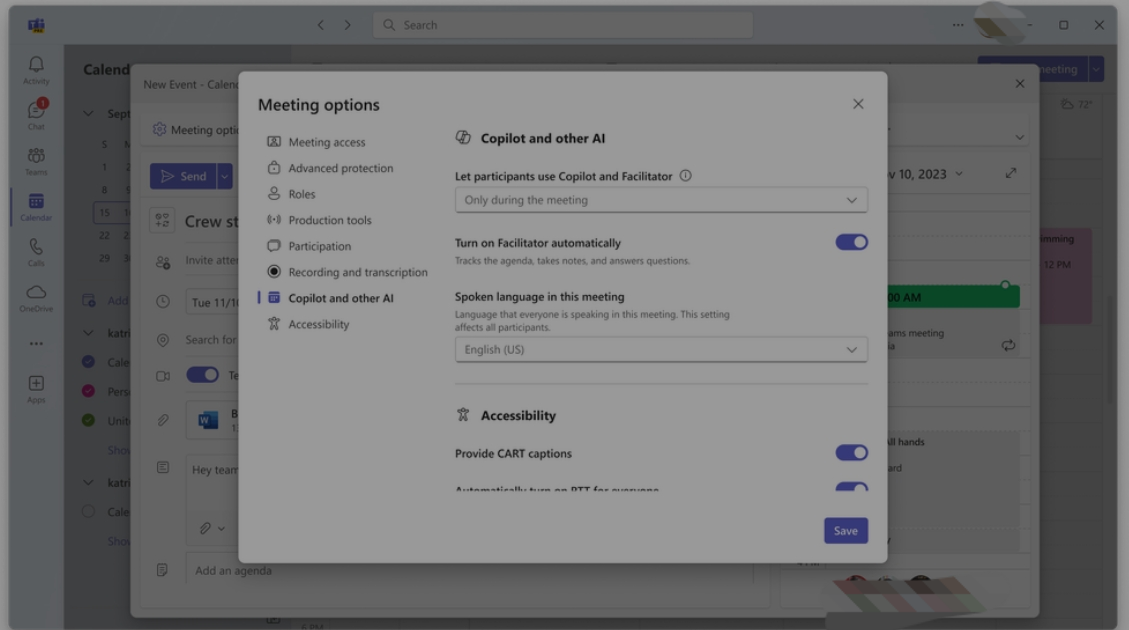Toggle Provide CART captions
Image resolution: width=1129 pixels, height=630 pixels.
[851, 453]
